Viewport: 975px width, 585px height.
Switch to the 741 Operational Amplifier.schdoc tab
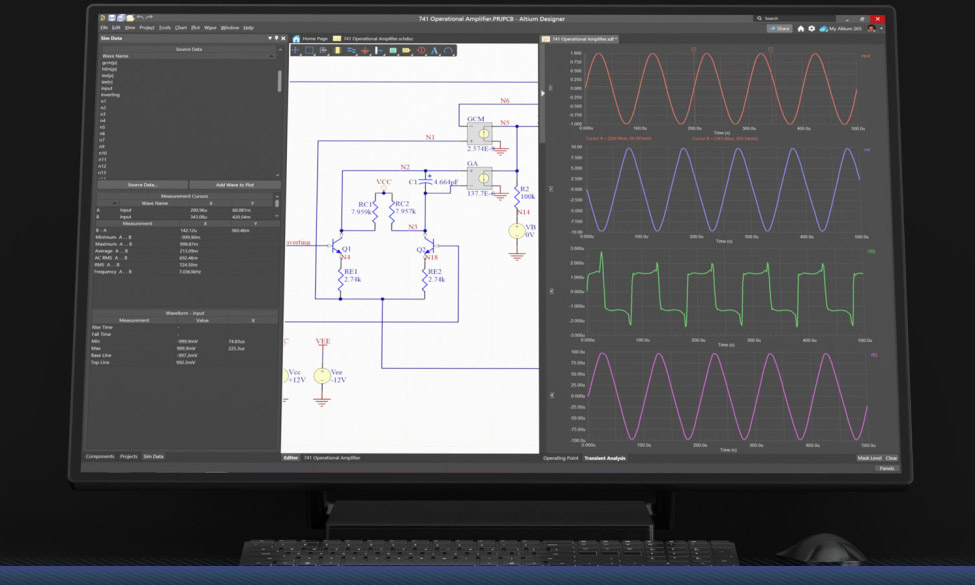[x=373, y=39]
